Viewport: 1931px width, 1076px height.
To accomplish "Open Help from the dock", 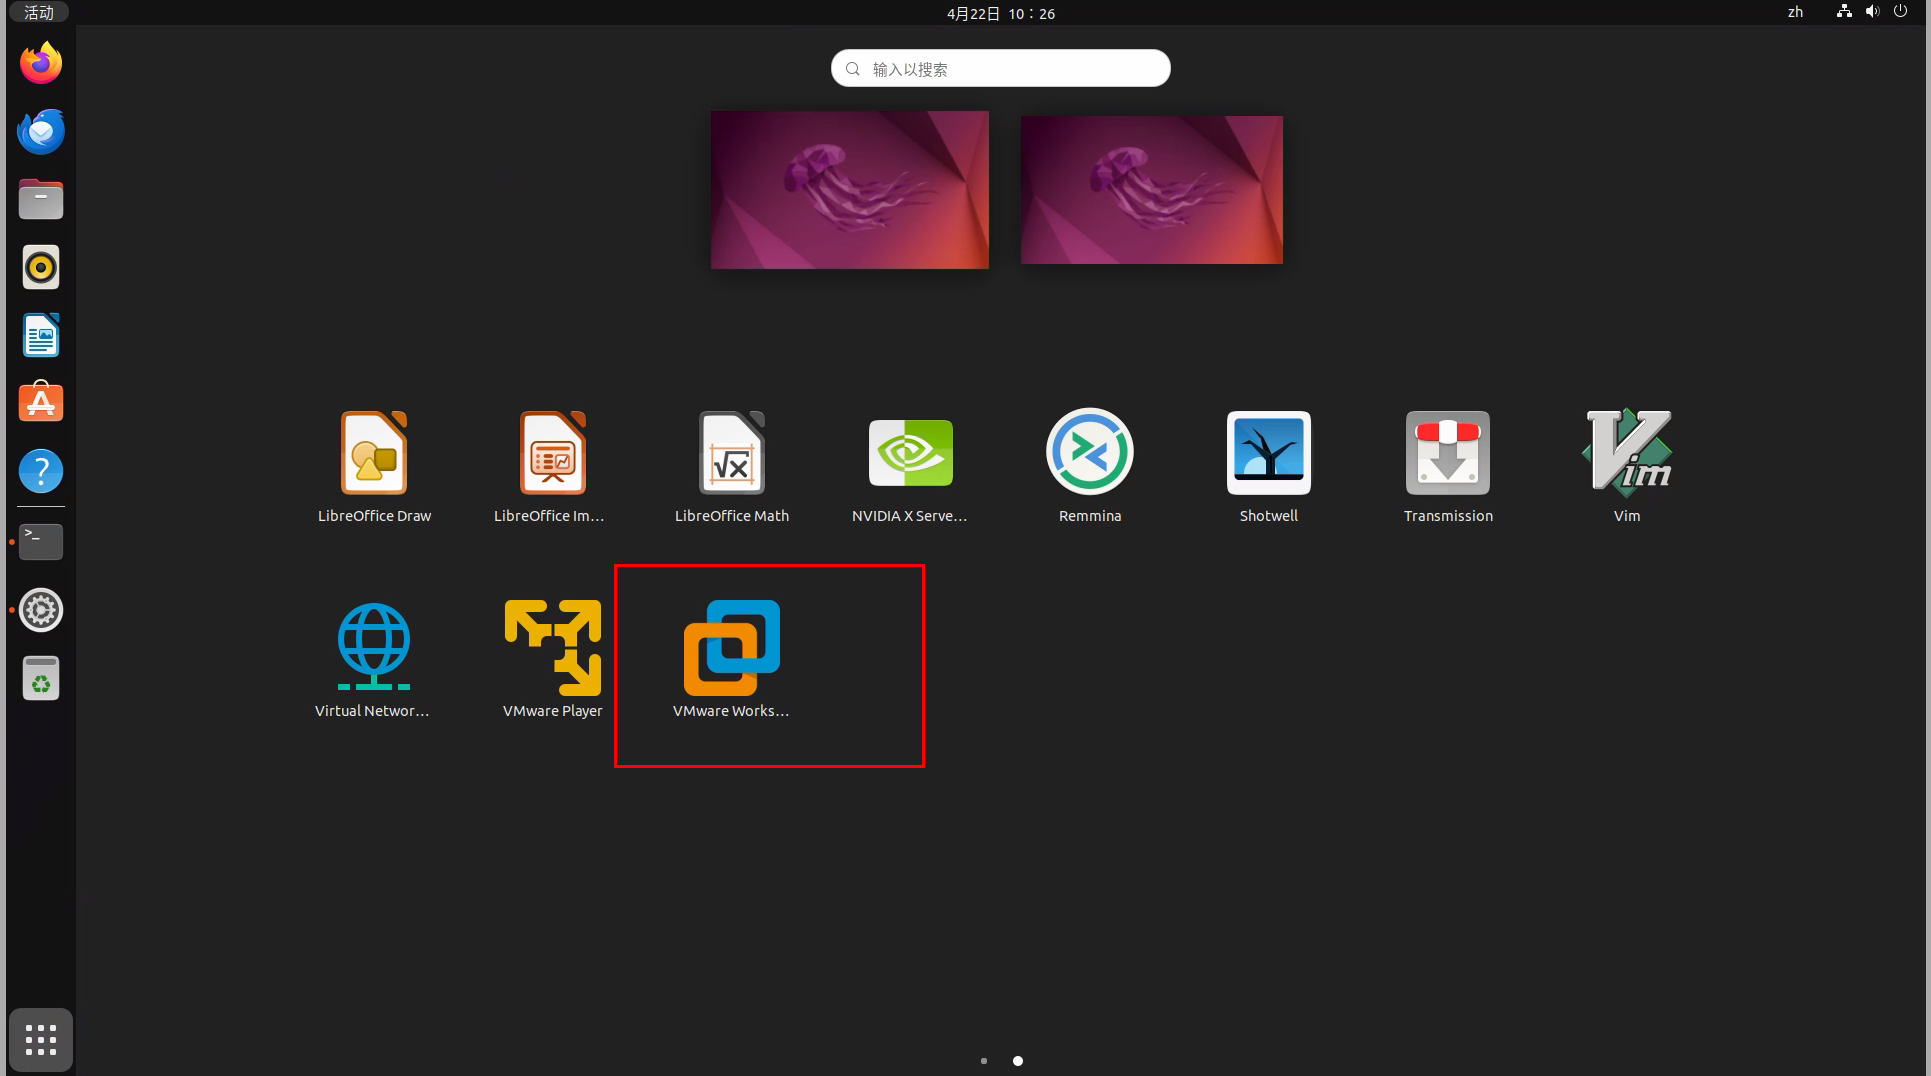I will [x=41, y=471].
